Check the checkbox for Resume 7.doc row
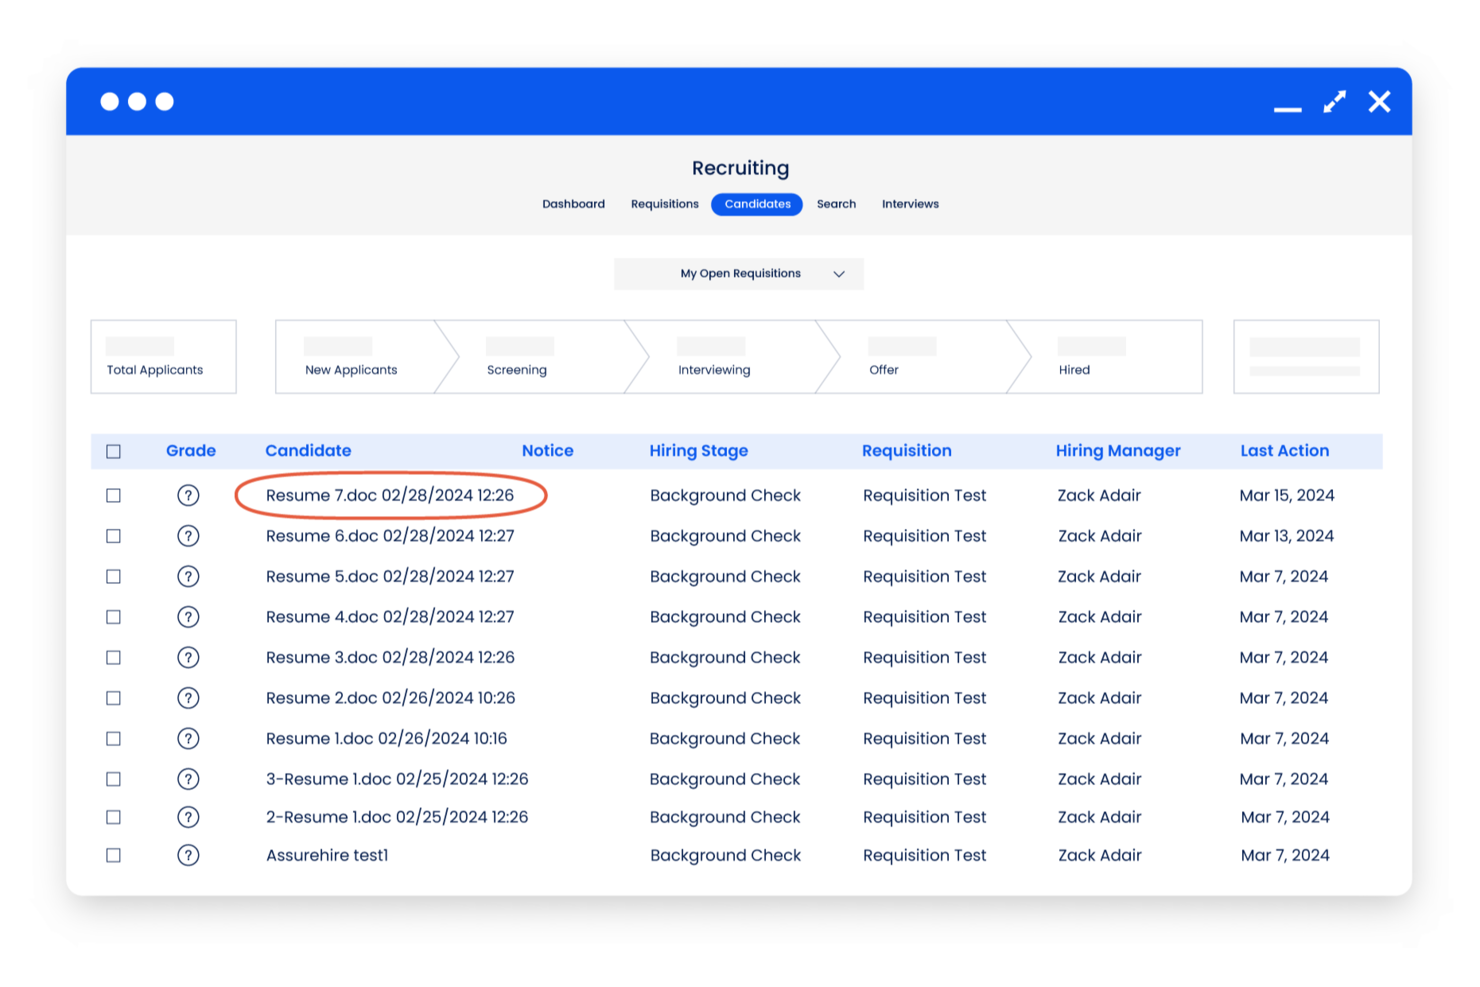The height and width of the screenshot is (987, 1480). click(113, 495)
